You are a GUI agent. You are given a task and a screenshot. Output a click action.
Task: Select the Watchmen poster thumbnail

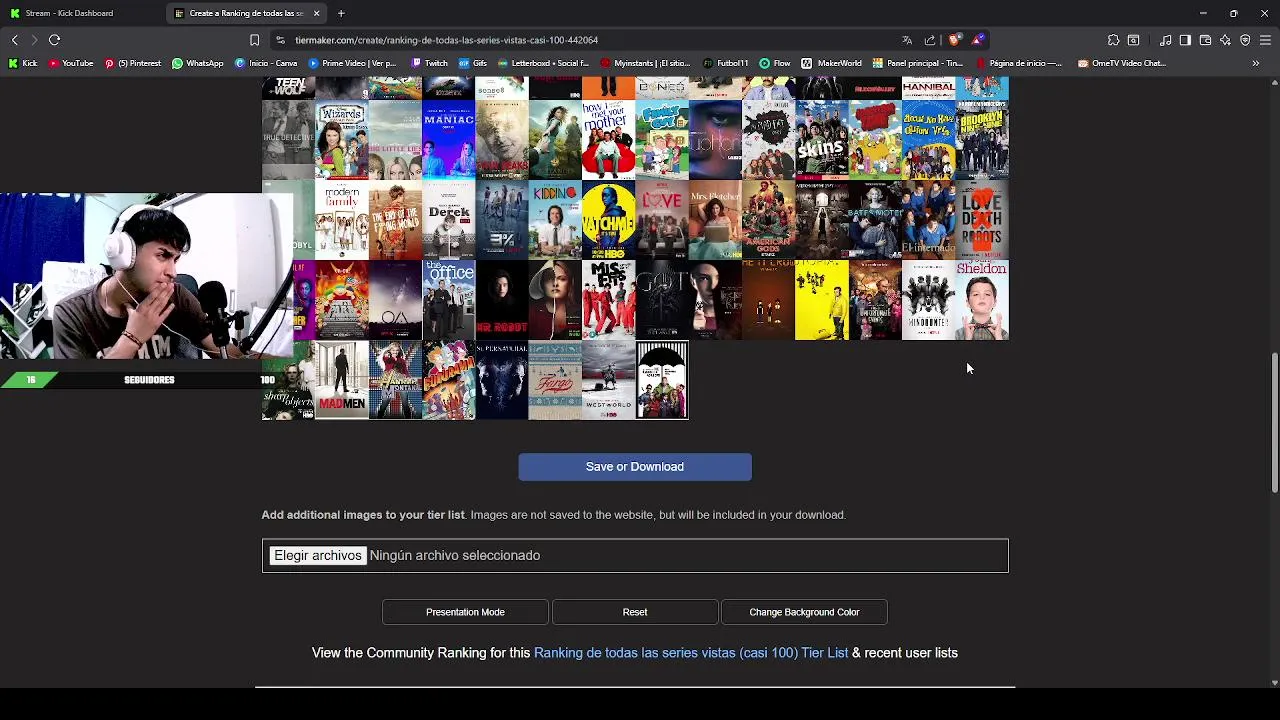click(608, 220)
